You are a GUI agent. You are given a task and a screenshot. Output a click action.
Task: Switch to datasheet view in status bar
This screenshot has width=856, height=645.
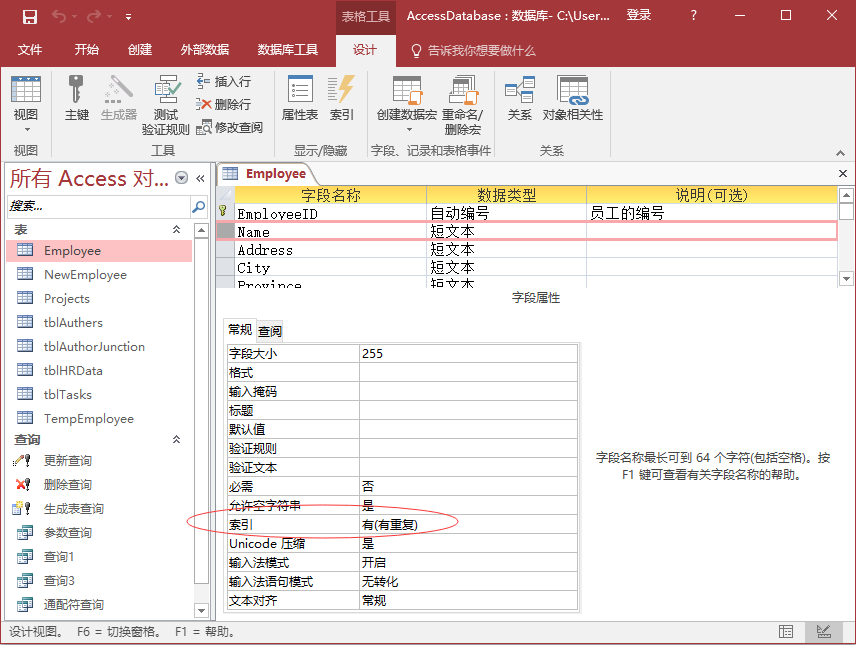786,631
